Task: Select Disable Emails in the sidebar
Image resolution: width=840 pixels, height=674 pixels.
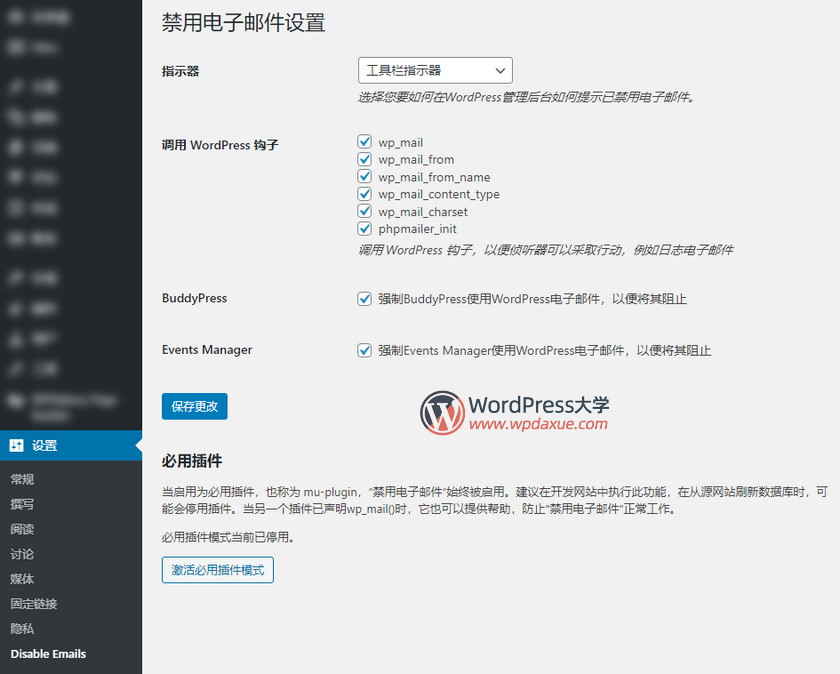Action: pos(48,654)
